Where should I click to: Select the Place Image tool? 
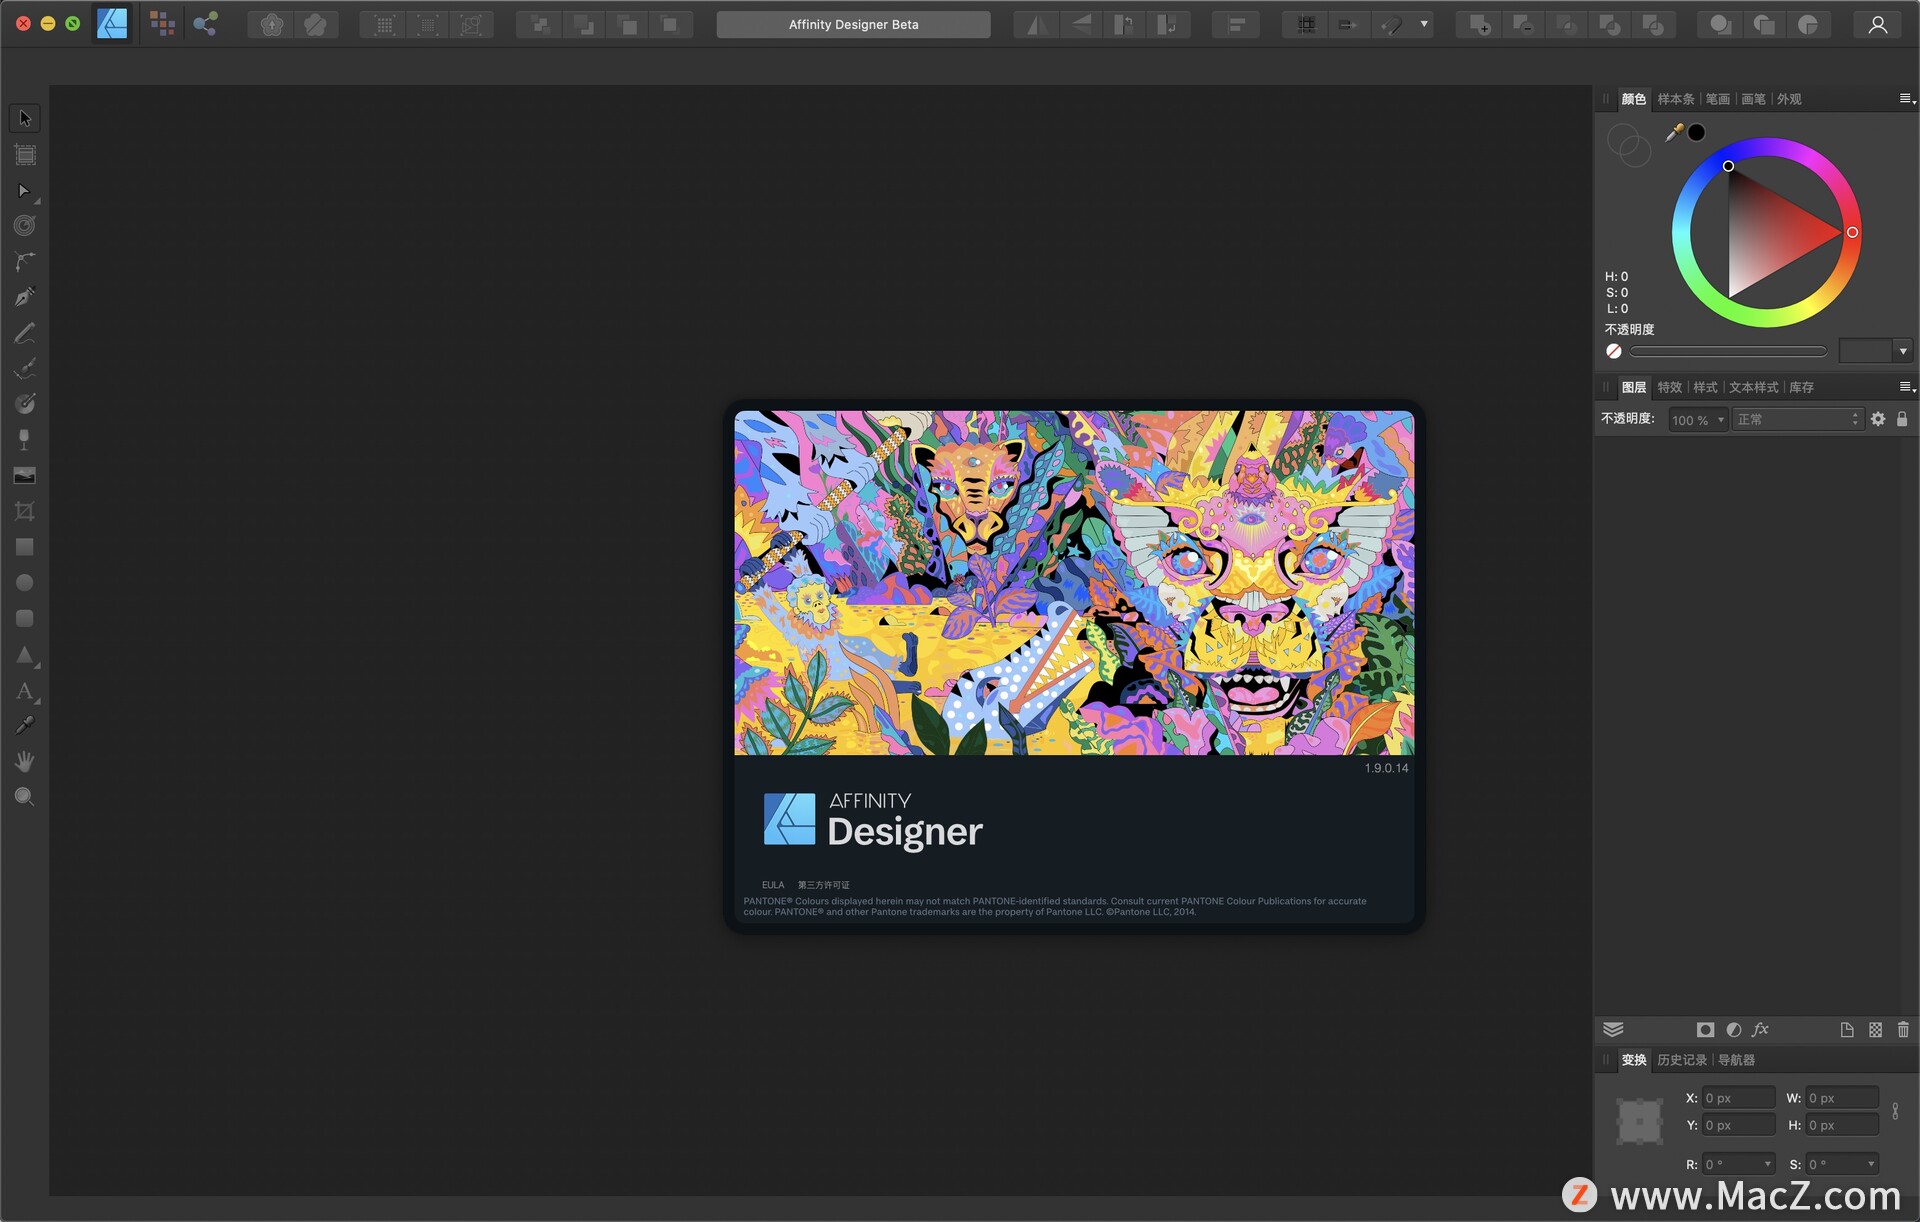[25, 476]
